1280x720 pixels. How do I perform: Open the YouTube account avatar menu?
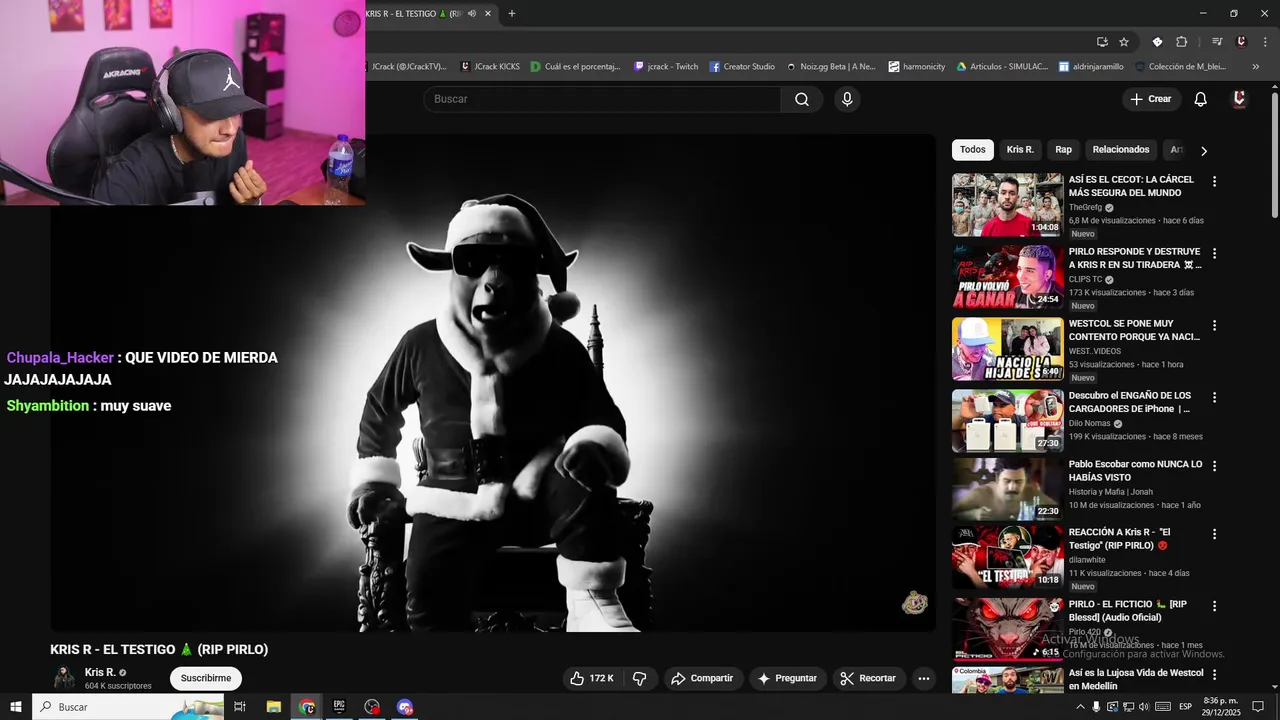(1239, 99)
